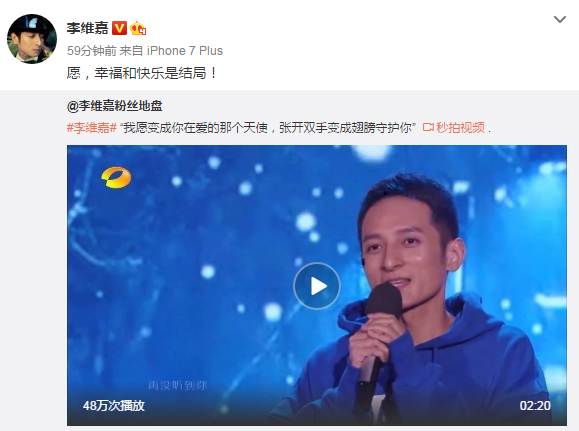Click the 59分钟前 post timestamp
Image resolution: width=579 pixels, height=431 pixels.
click(92, 51)
